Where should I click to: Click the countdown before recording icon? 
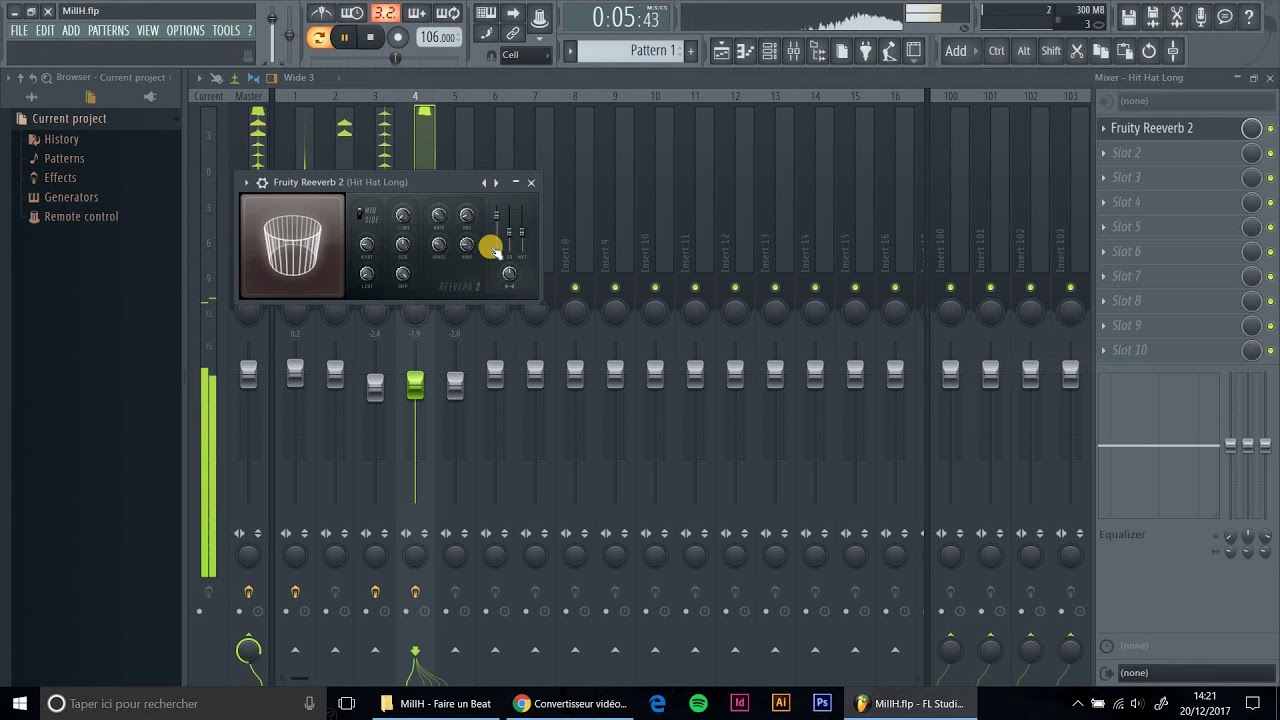coord(384,13)
